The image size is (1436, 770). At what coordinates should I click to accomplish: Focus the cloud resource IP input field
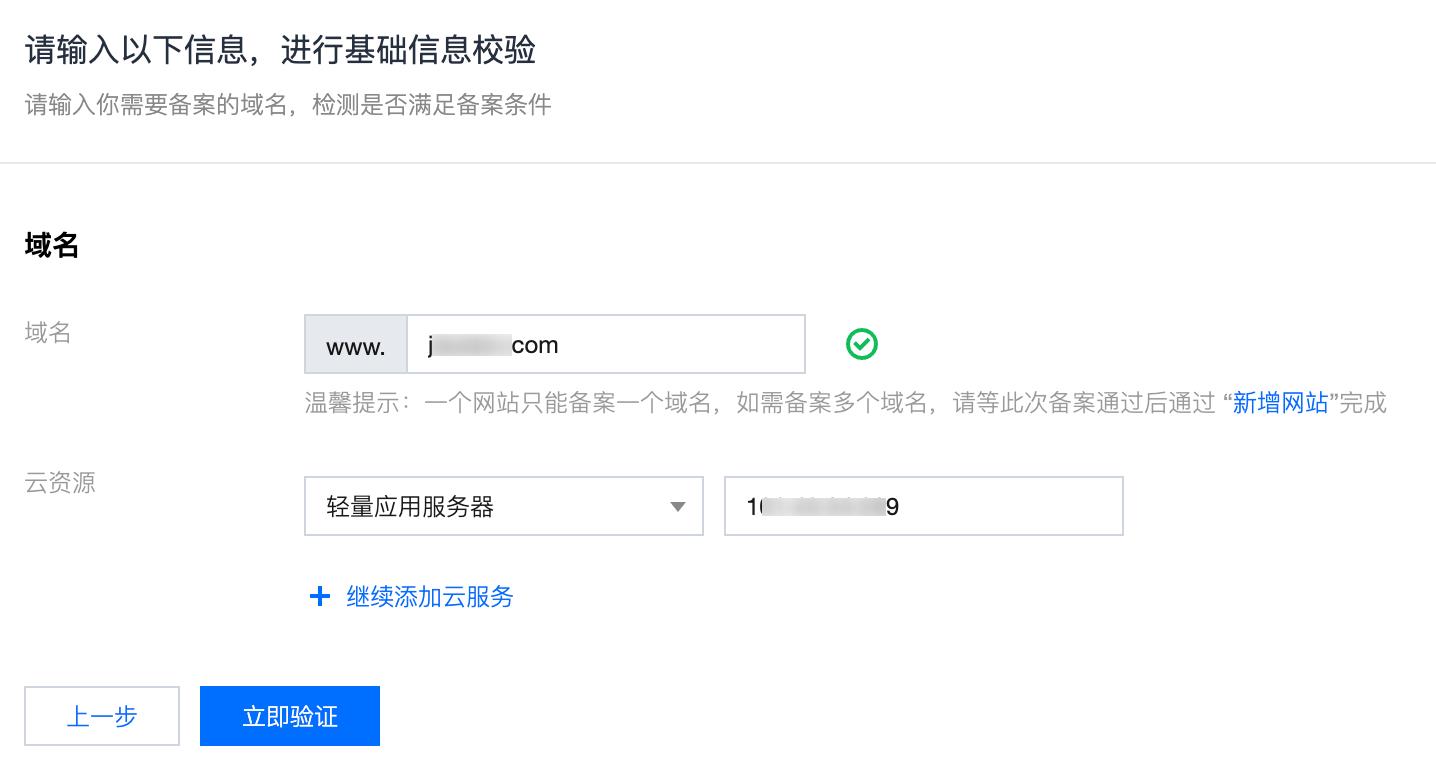tap(924, 506)
